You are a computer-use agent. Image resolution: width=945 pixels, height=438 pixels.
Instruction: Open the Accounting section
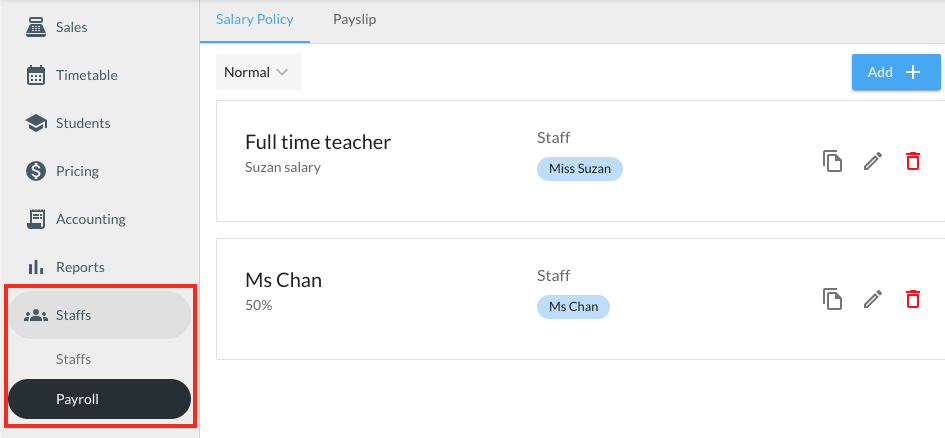(90, 219)
